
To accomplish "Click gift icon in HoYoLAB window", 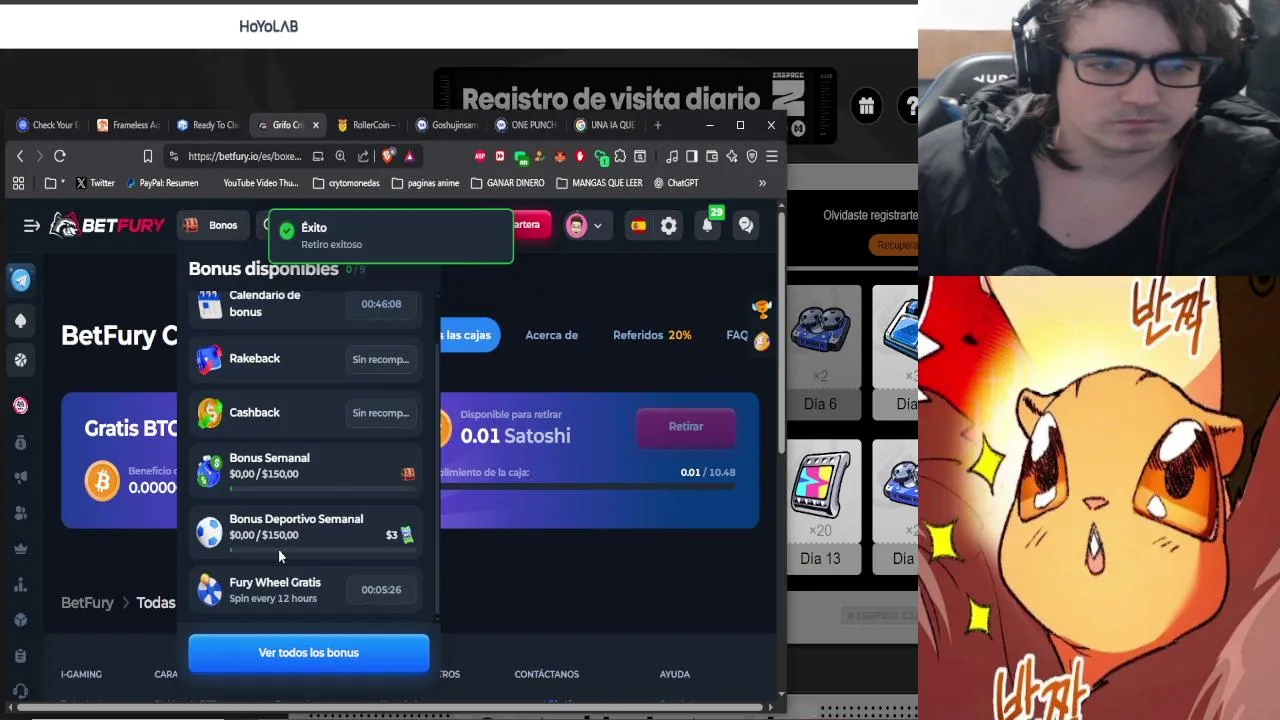I will point(866,105).
